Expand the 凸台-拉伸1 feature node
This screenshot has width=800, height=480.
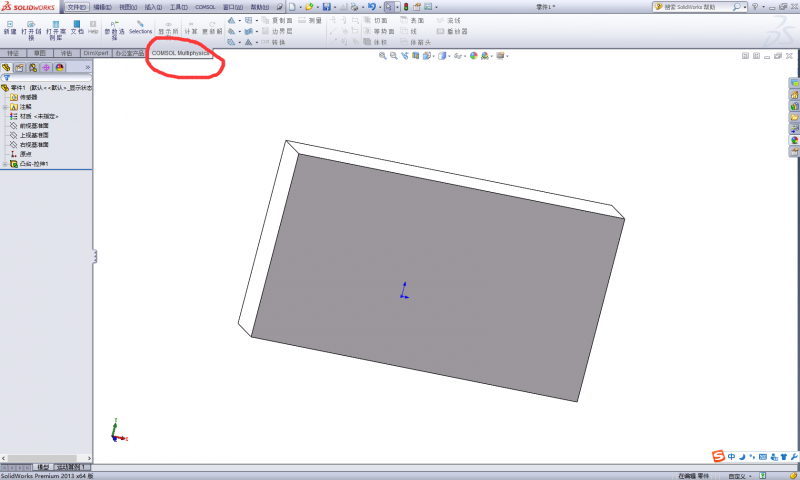[5, 164]
